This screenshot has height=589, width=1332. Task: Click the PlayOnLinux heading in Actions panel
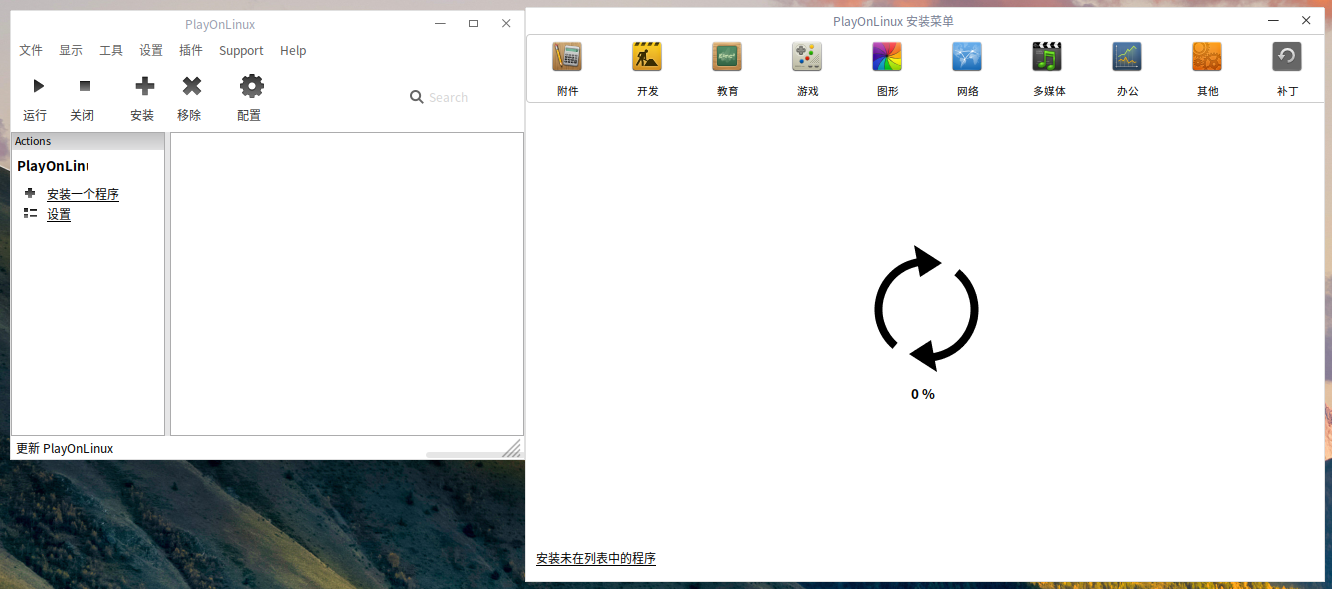[52, 166]
